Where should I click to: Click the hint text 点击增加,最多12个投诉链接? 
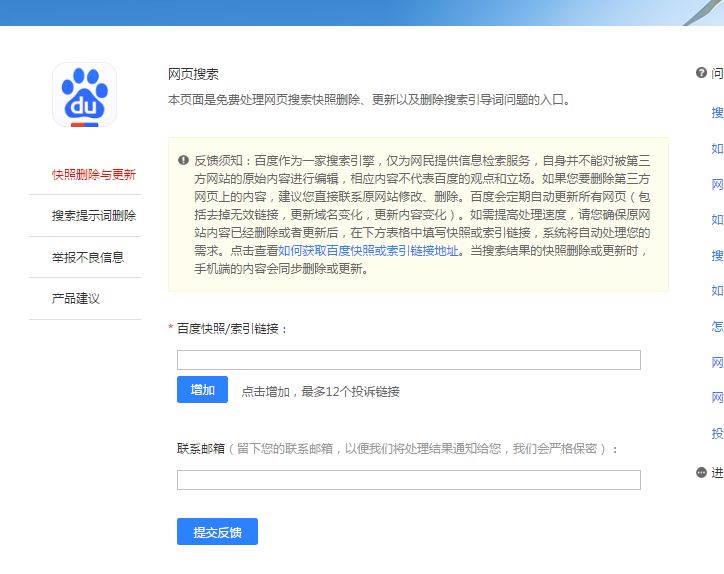tap(320, 392)
